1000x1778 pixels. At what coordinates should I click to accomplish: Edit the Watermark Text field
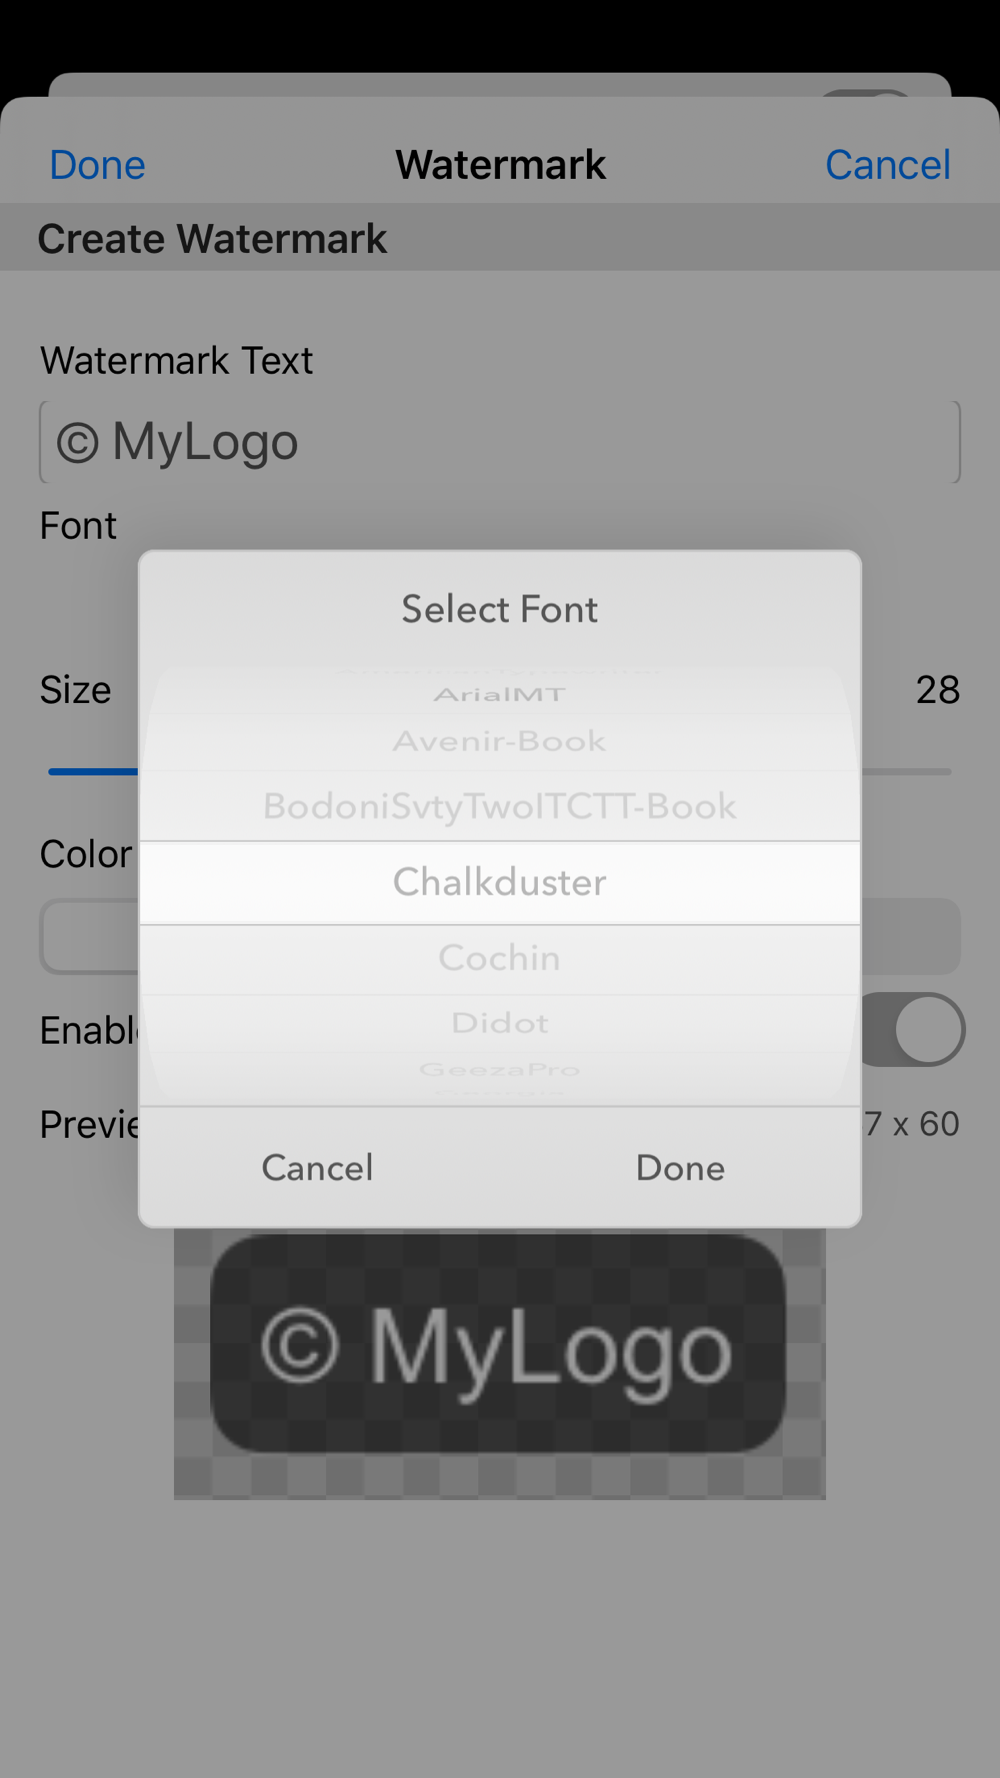coord(500,442)
